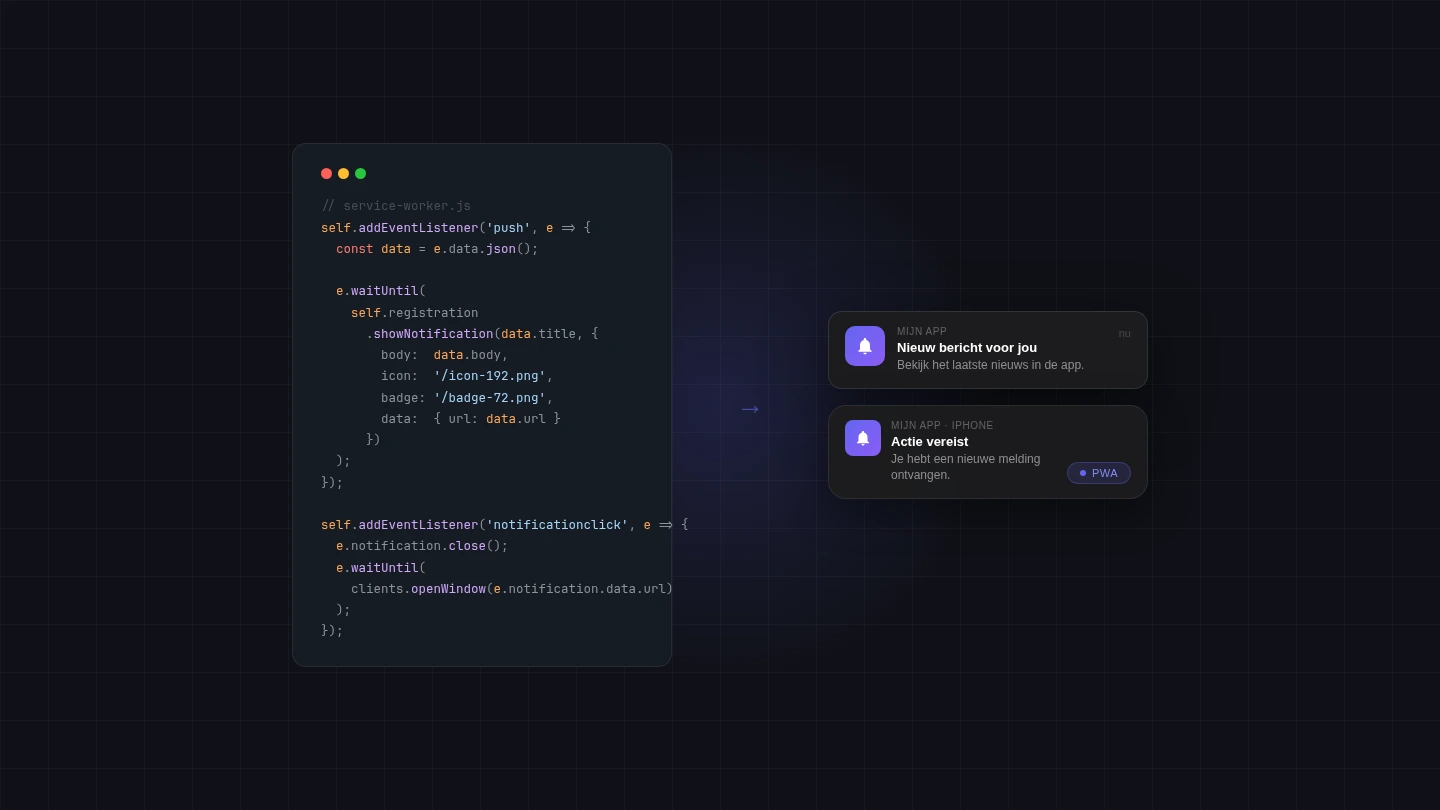Click the bell icon on 'Nieuw bericht voor jou'
The width and height of the screenshot is (1440, 810).
click(x=865, y=346)
